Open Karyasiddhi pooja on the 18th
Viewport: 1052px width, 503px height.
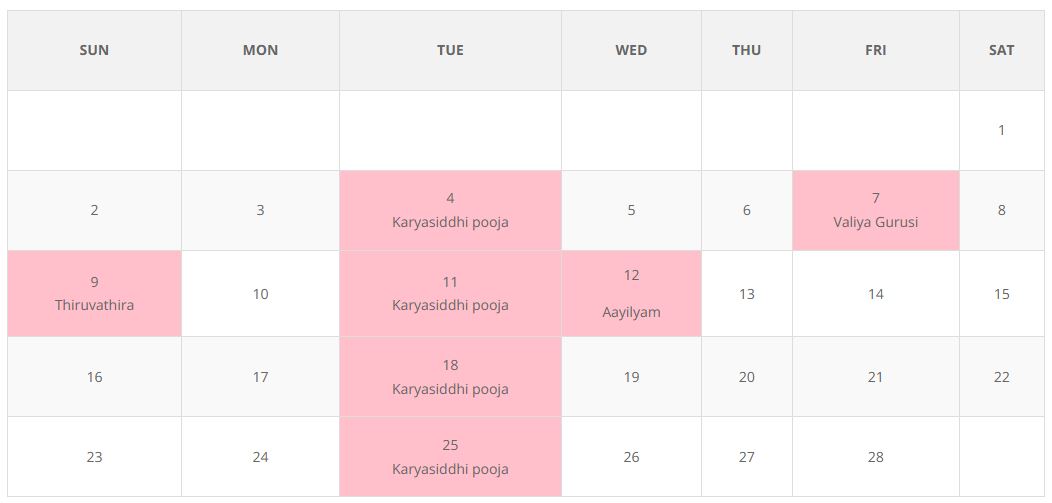tap(450, 389)
